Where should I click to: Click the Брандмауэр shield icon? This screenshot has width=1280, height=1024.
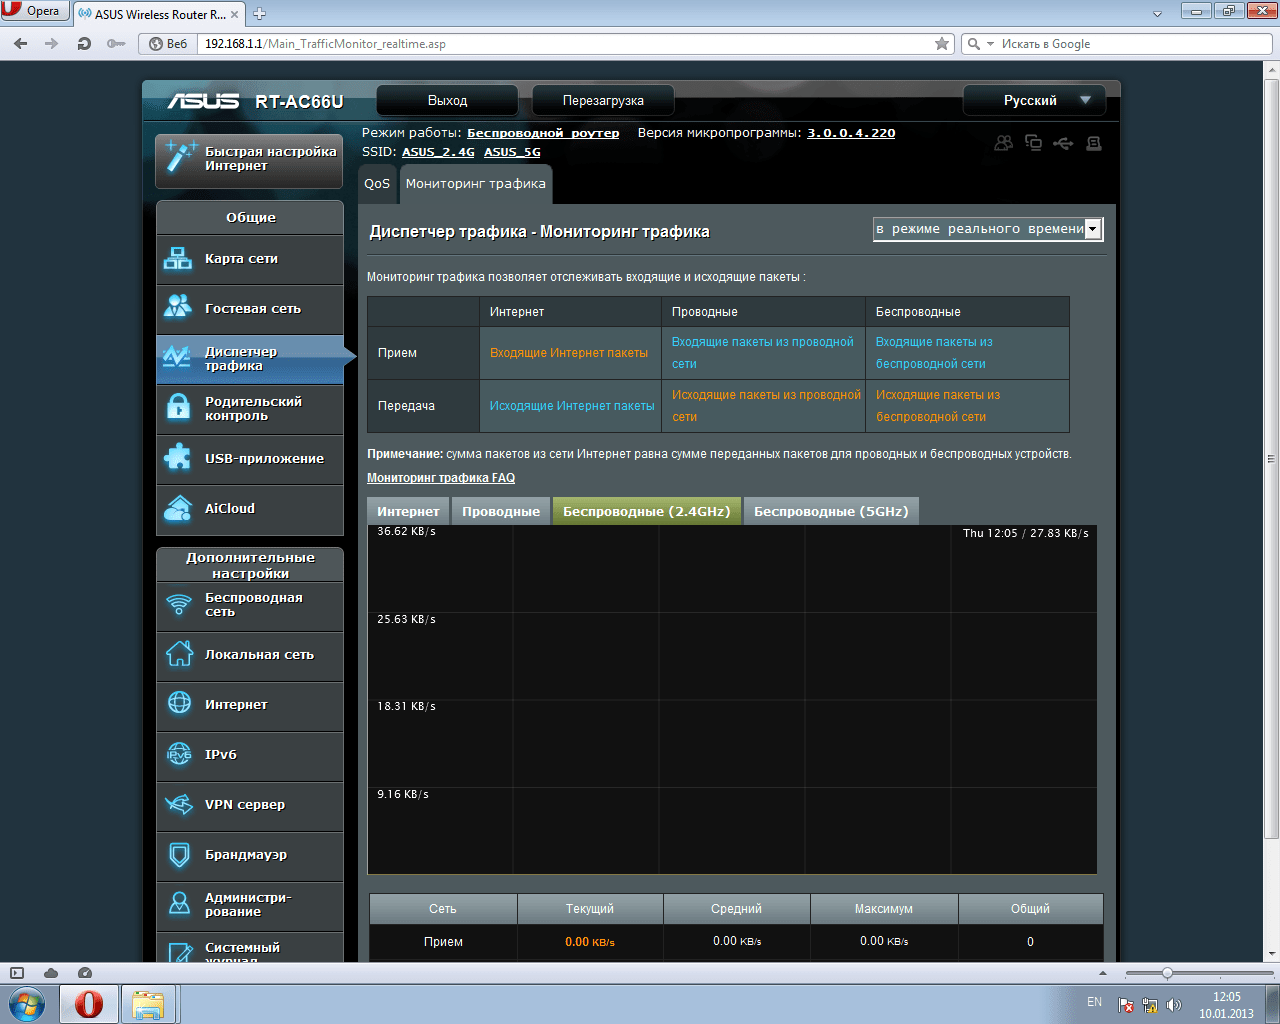(x=179, y=854)
